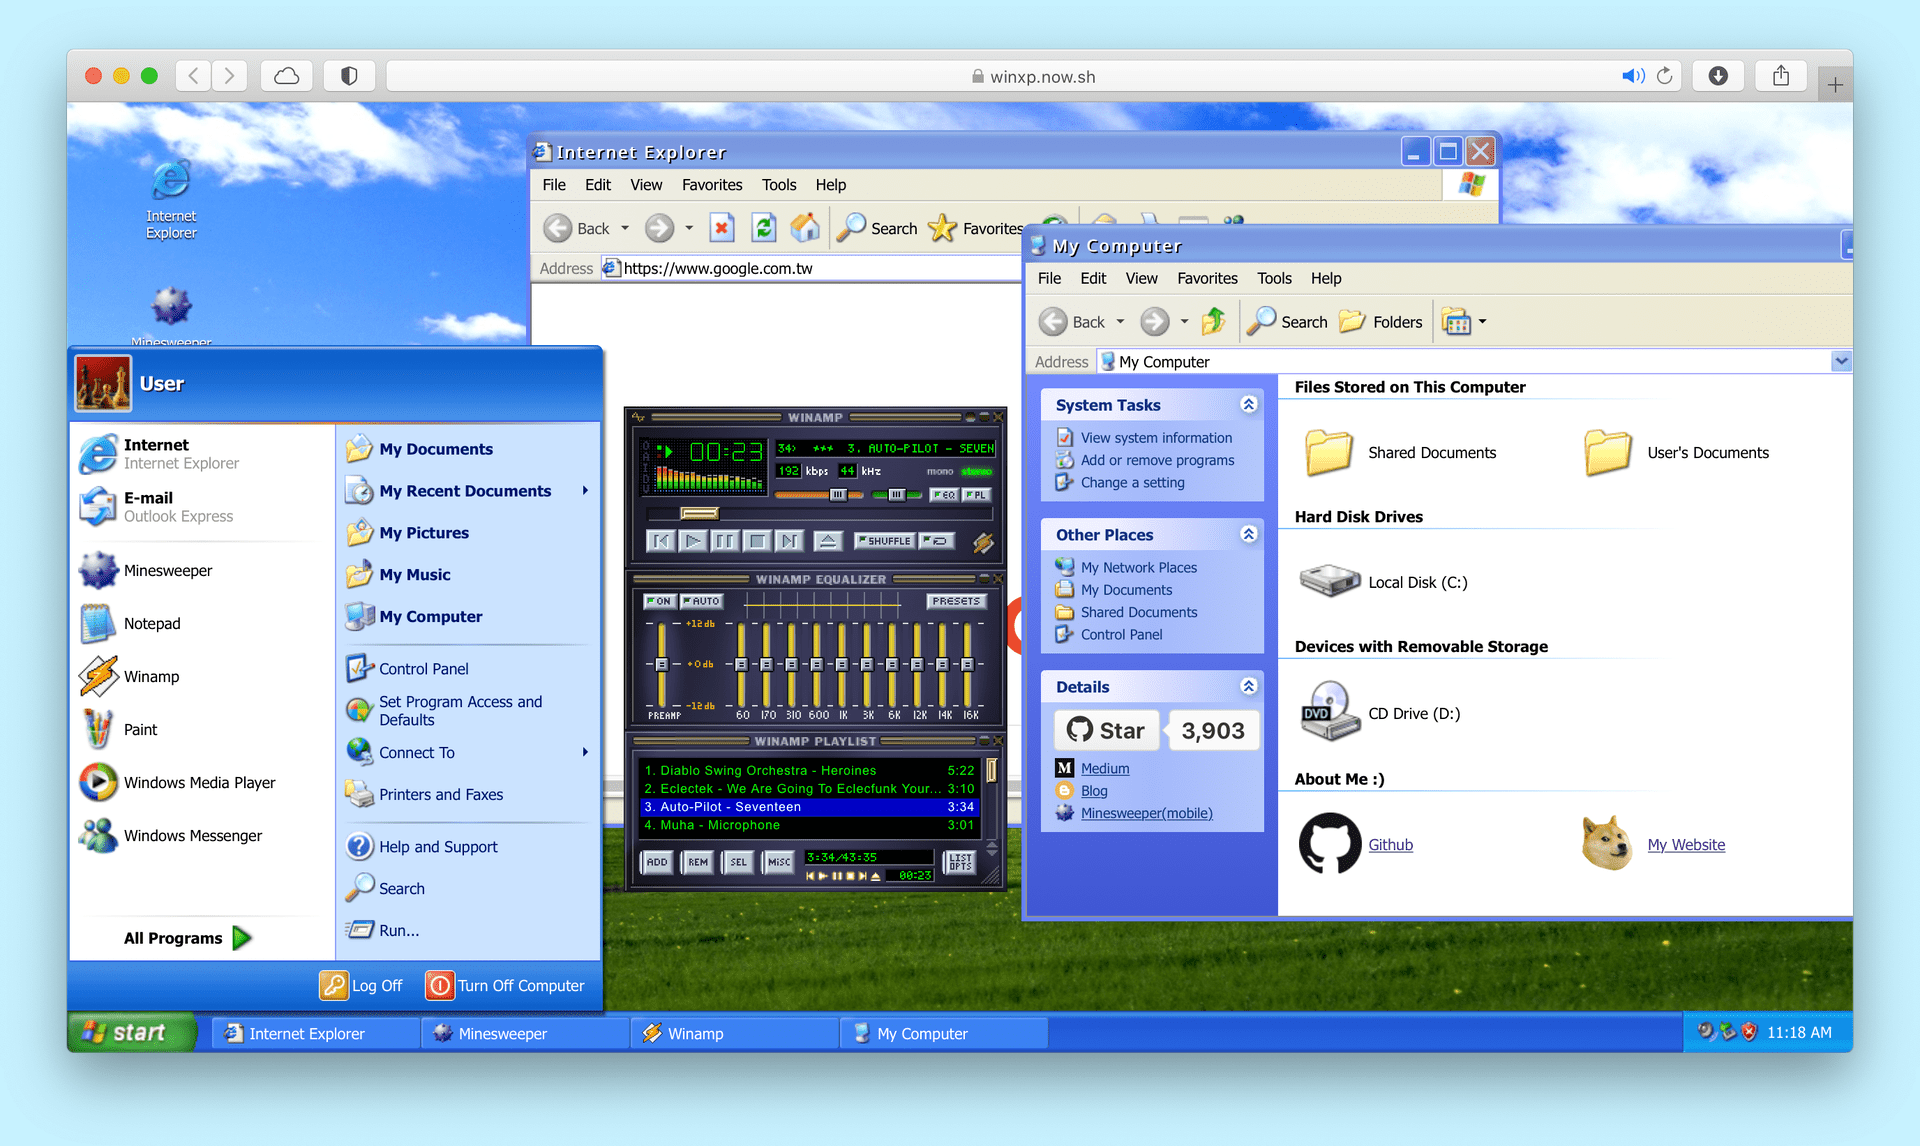Open Local Disk (C:) drive icon
1920x1146 pixels.
(1329, 581)
